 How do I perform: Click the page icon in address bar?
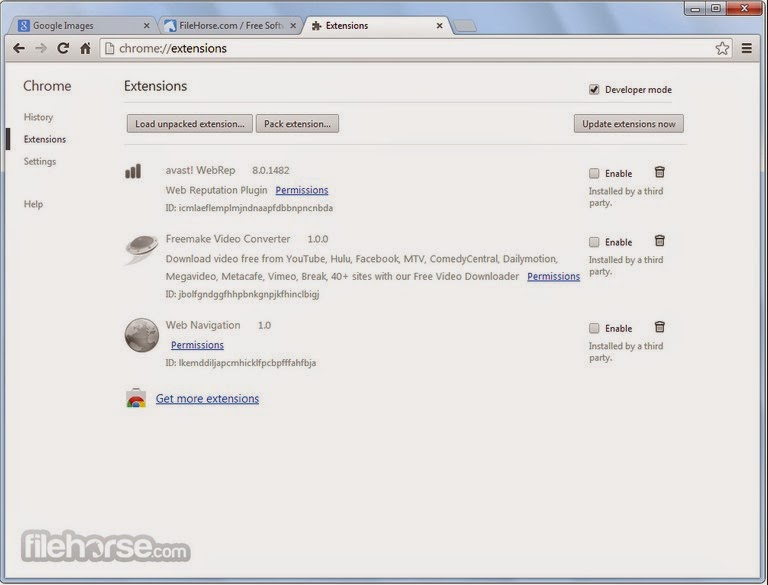tap(110, 48)
